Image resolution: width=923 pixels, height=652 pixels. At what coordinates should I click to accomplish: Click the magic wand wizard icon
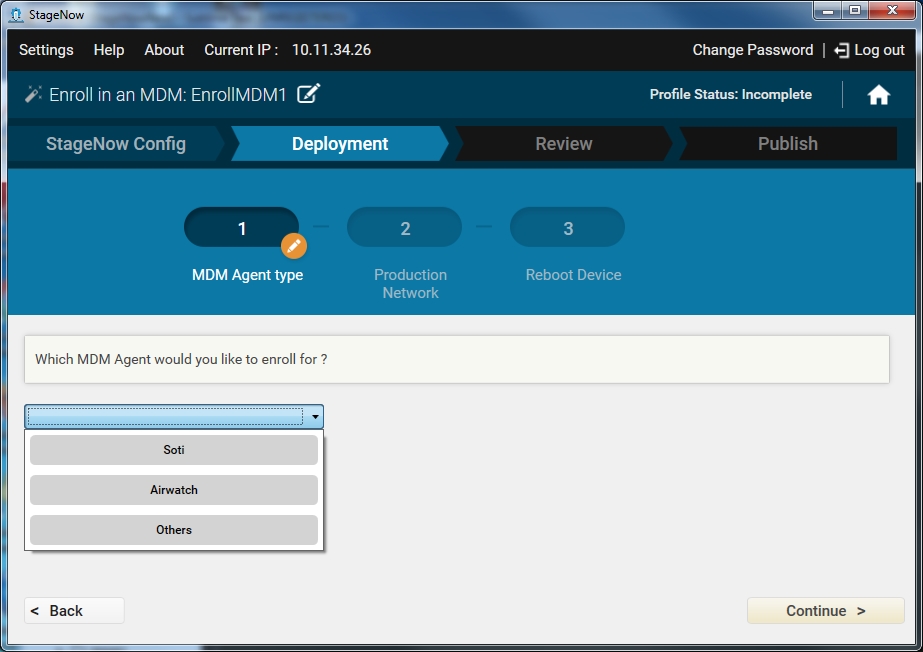tap(34, 94)
